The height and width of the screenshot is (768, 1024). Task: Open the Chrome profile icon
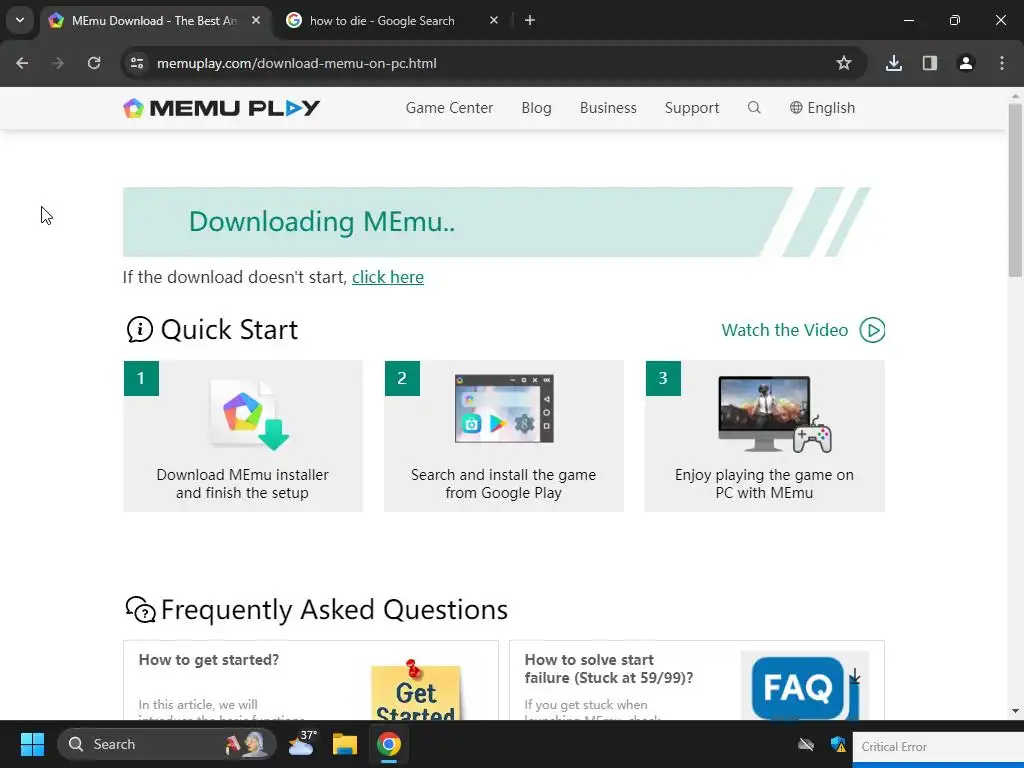966,63
